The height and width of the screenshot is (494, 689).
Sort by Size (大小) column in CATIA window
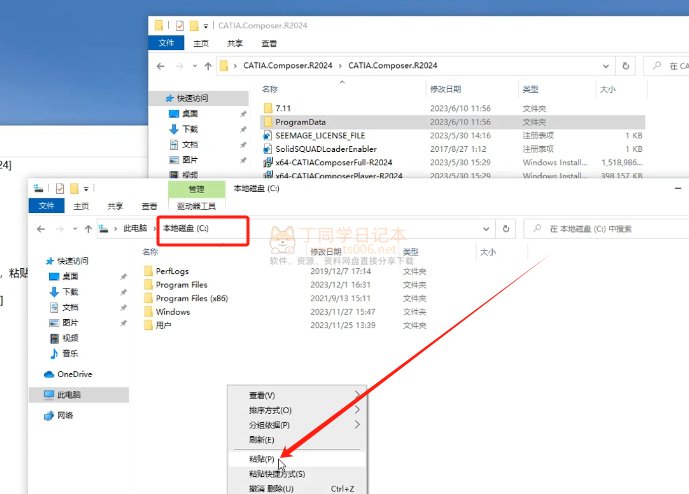607,89
